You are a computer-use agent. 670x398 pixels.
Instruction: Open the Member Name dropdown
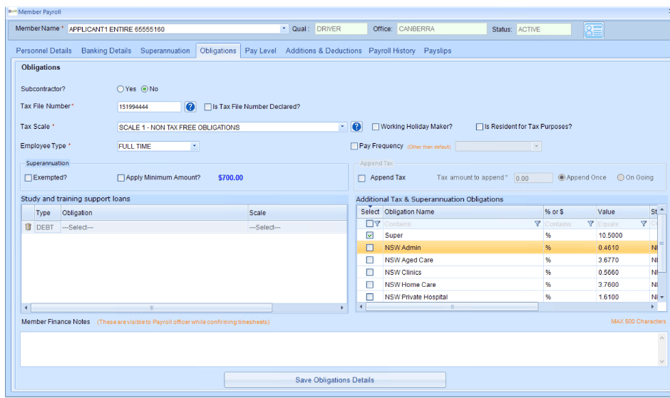(284, 29)
